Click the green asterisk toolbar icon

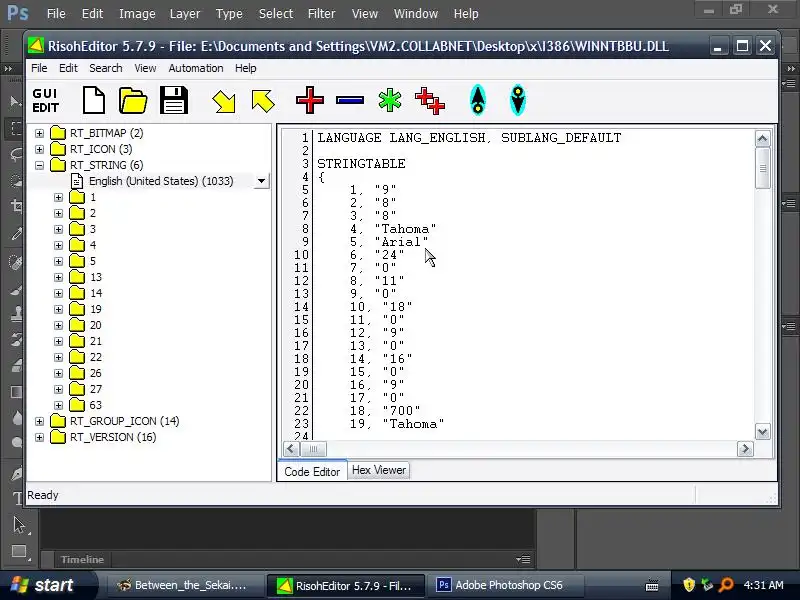tap(390, 100)
